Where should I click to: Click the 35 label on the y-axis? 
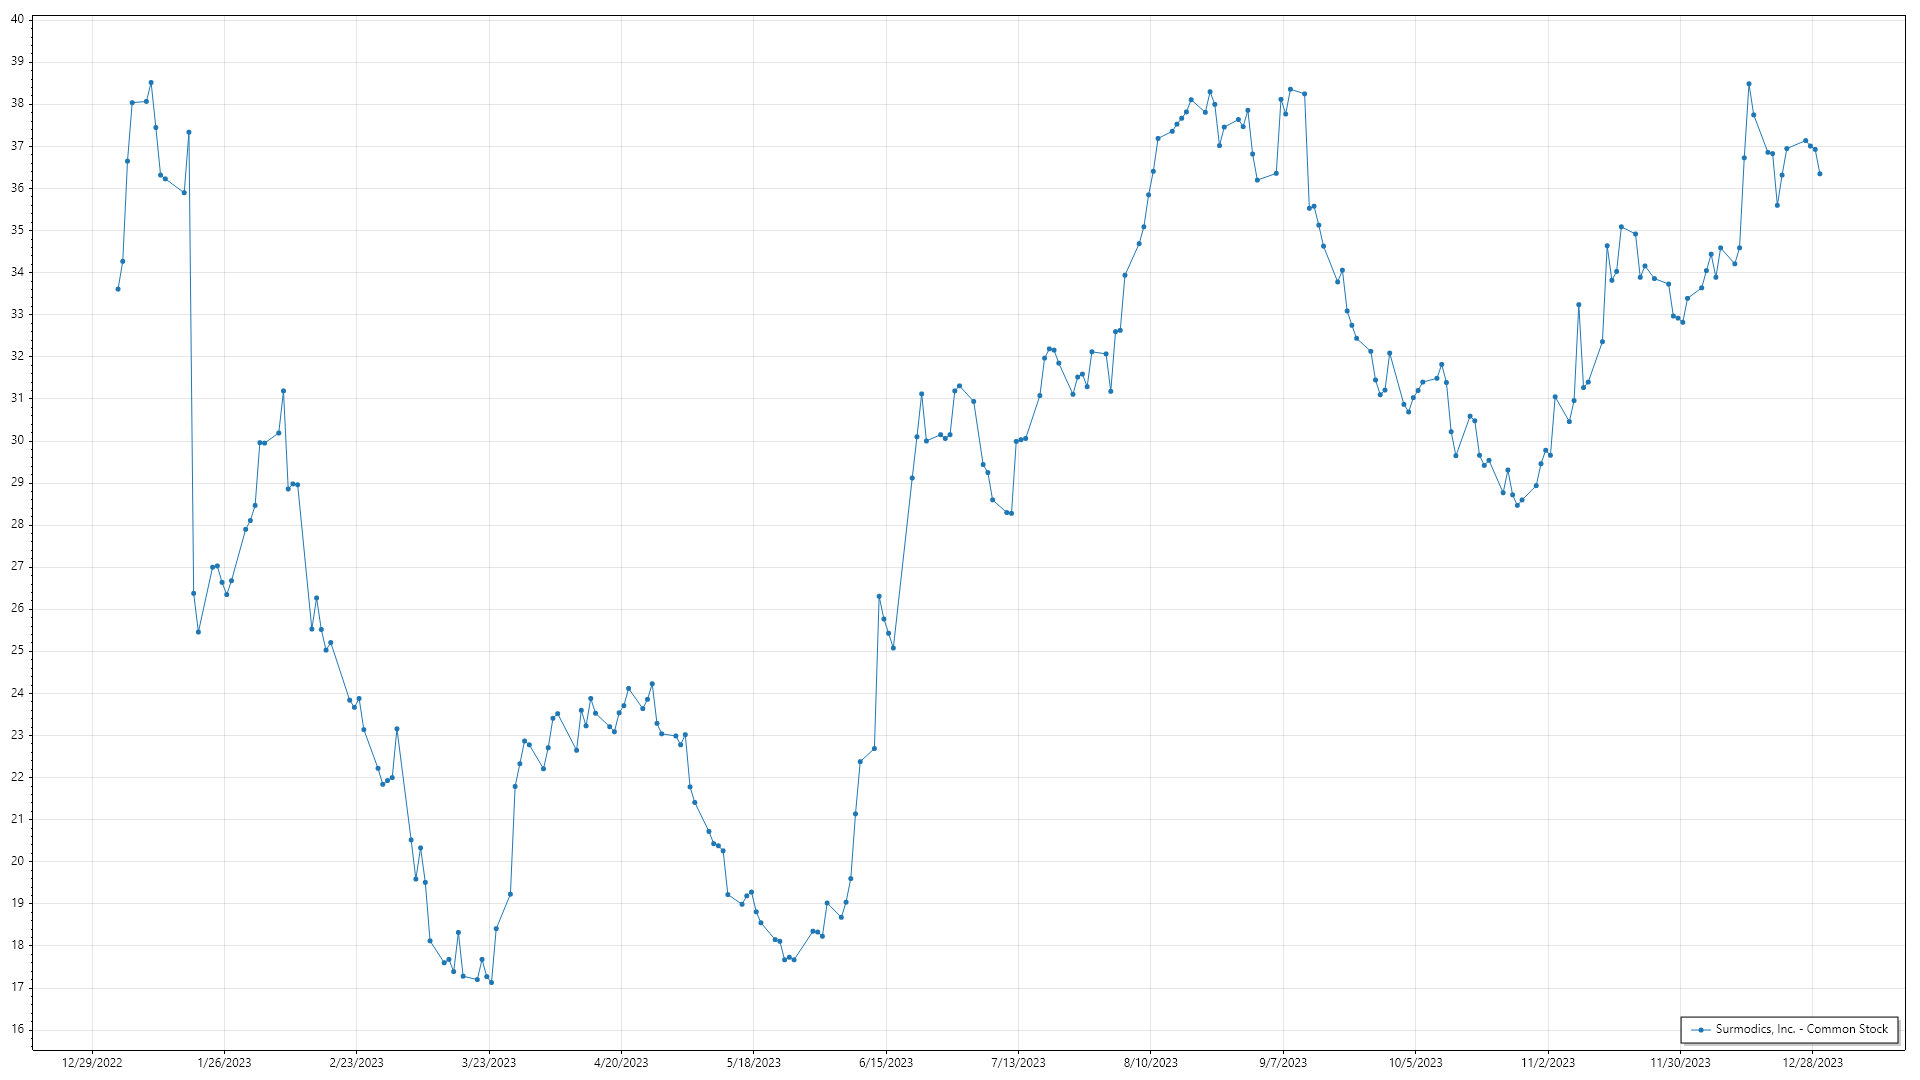pyautogui.click(x=17, y=230)
